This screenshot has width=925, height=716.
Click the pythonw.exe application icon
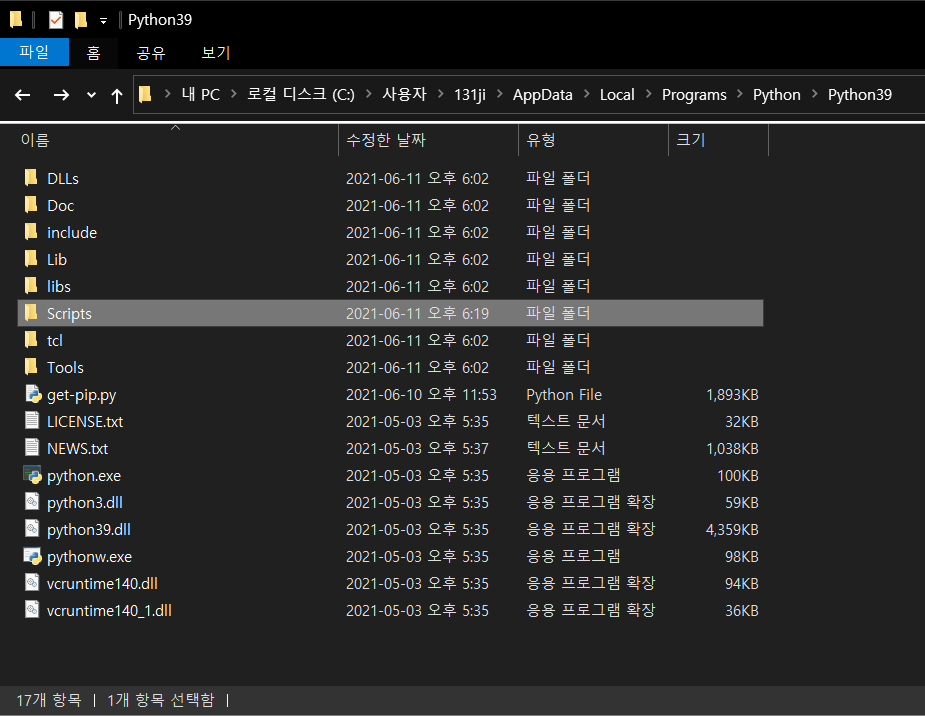pos(32,556)
